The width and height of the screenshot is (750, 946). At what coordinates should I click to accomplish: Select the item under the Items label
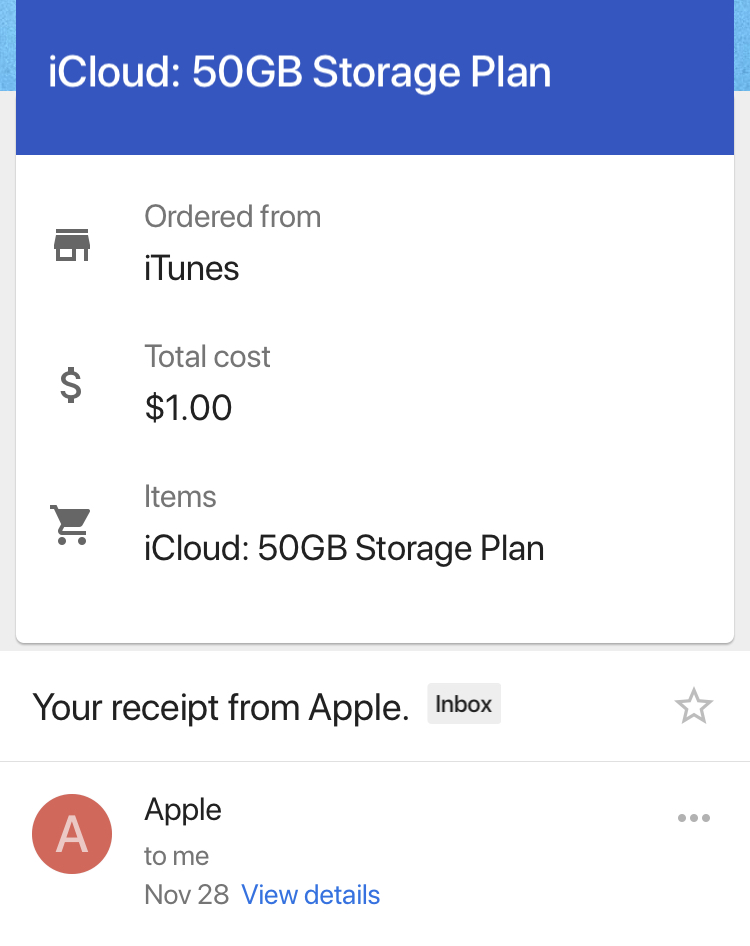click(x=344, y=548)
